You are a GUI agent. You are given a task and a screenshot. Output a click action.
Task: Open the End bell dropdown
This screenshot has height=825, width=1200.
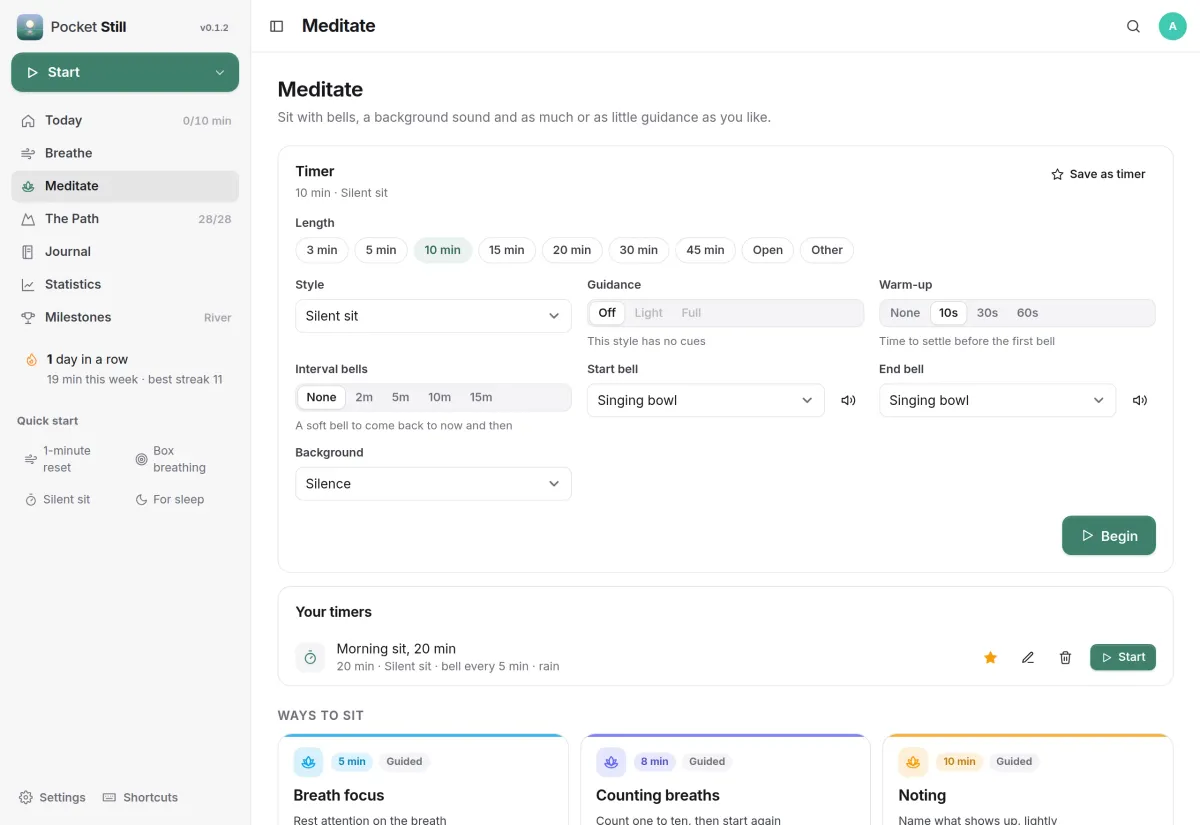(x=997, y=400)
